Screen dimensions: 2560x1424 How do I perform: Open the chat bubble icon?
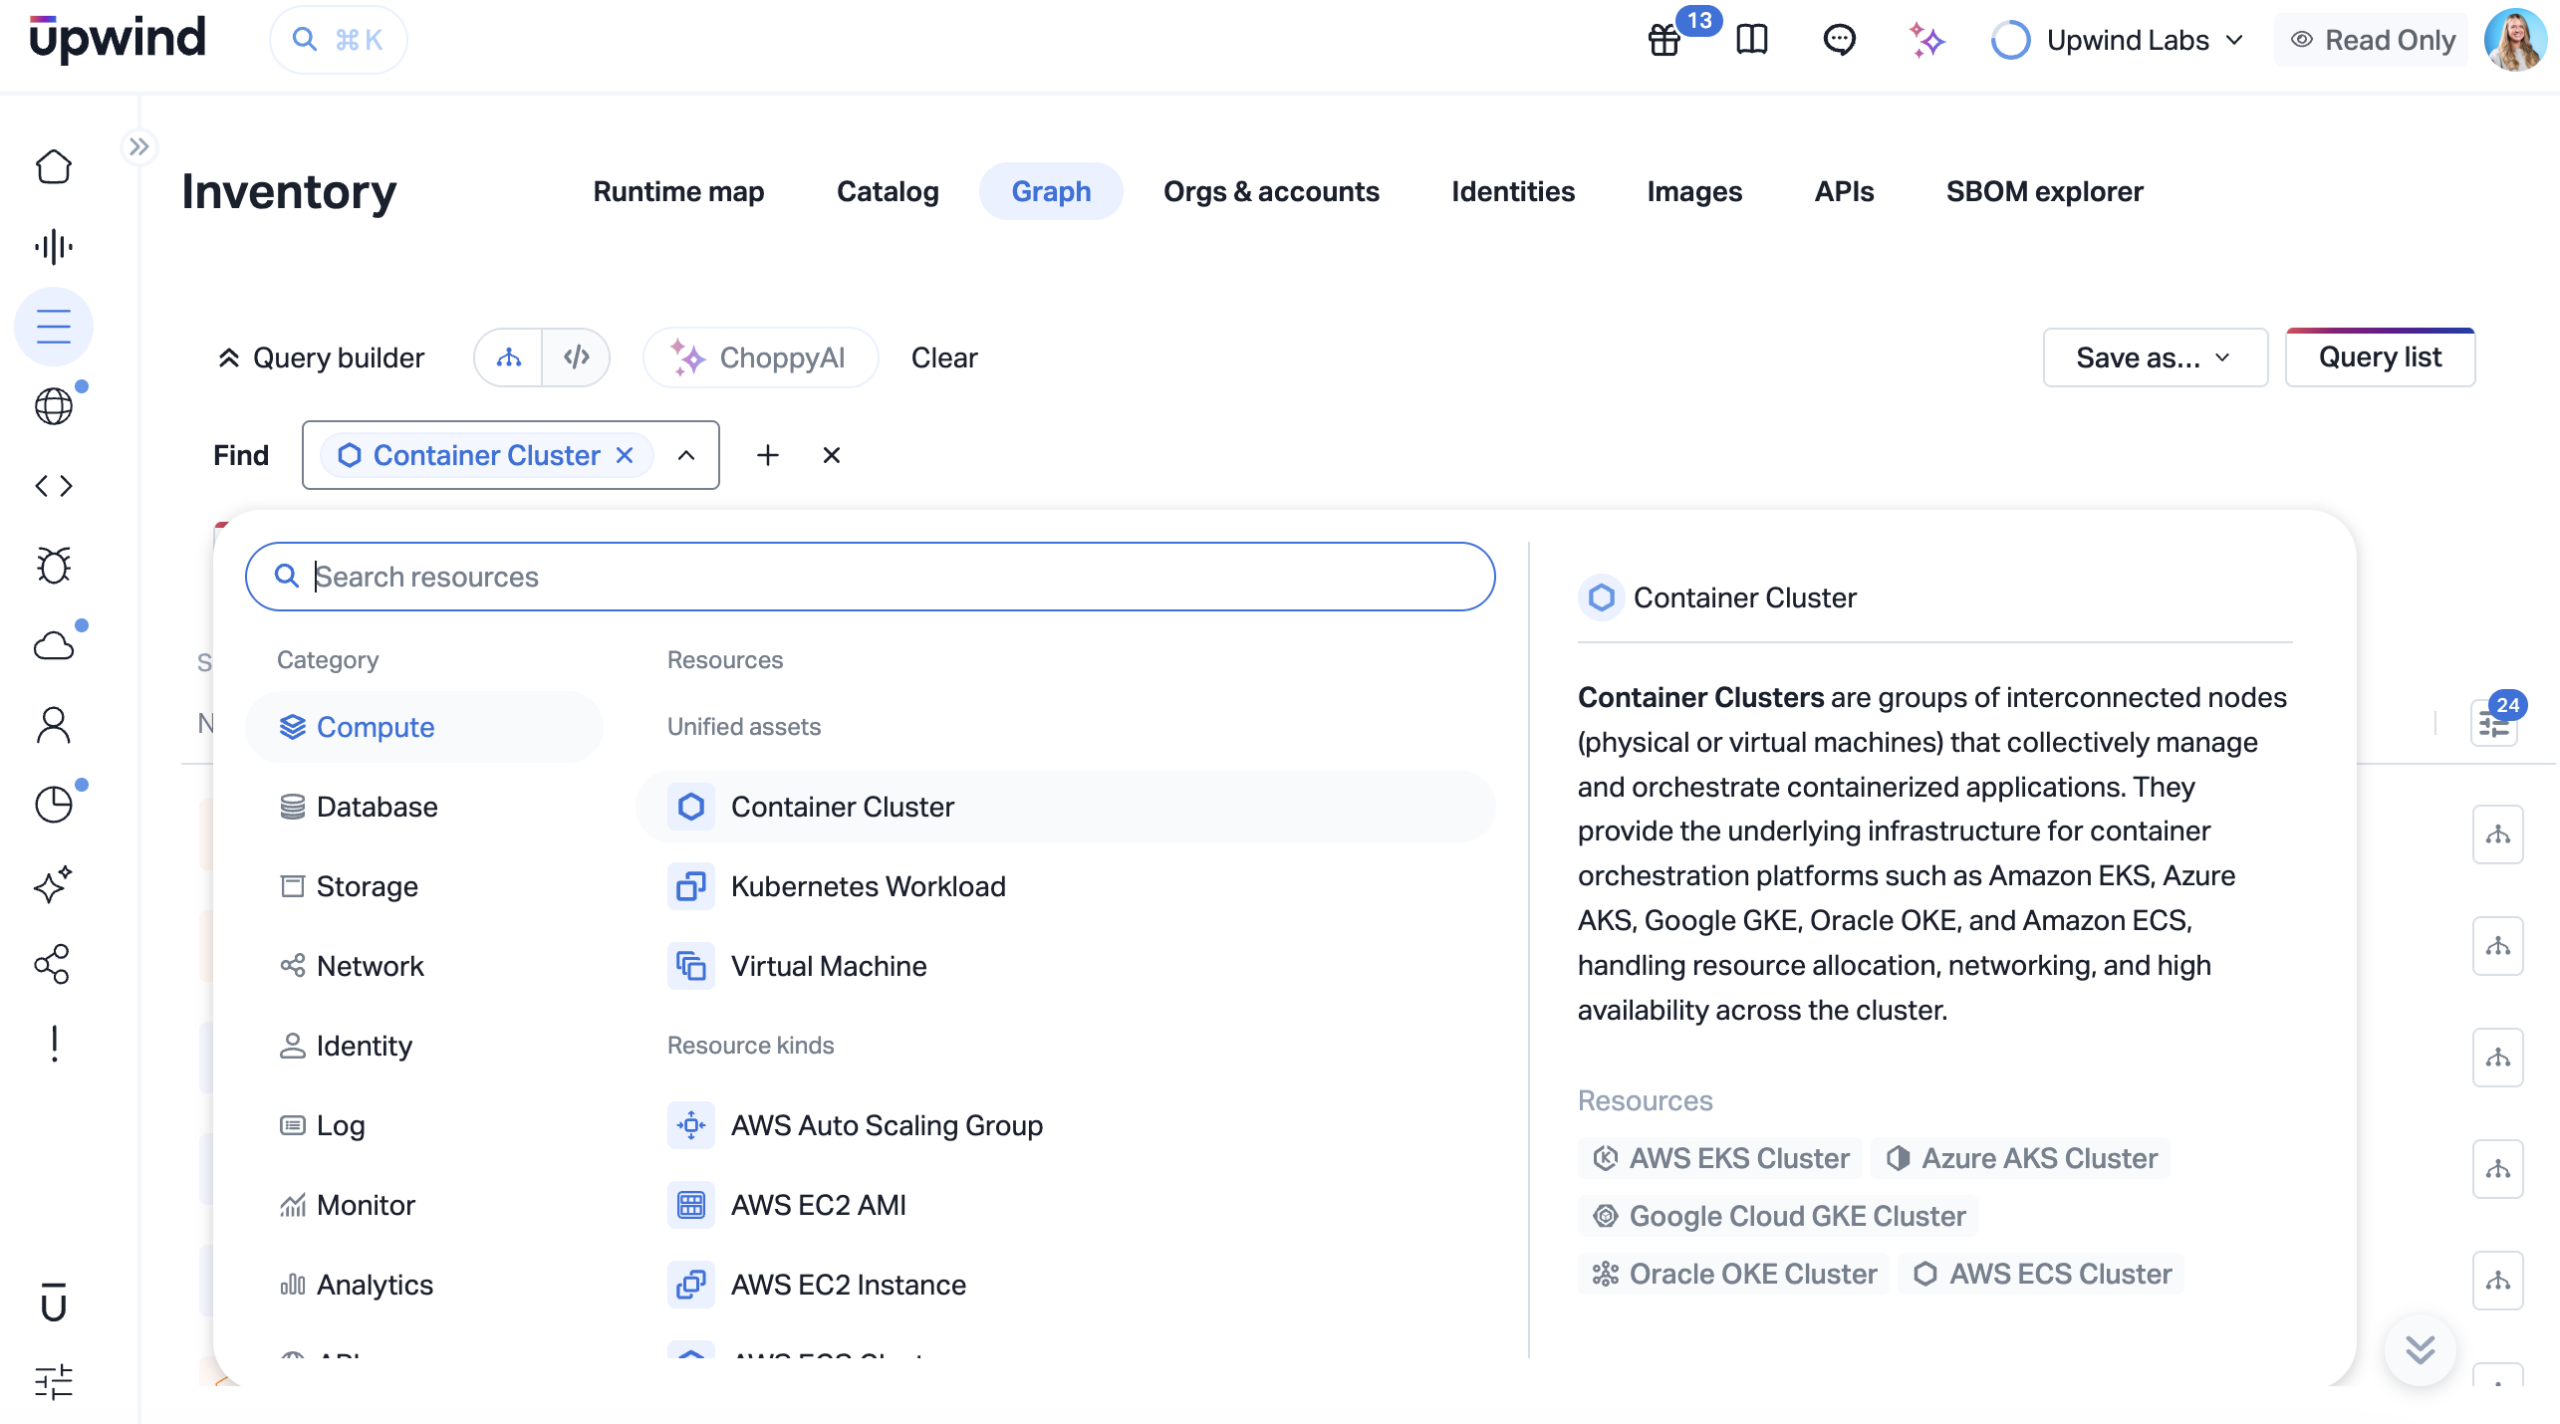[x=1839, y=40]
